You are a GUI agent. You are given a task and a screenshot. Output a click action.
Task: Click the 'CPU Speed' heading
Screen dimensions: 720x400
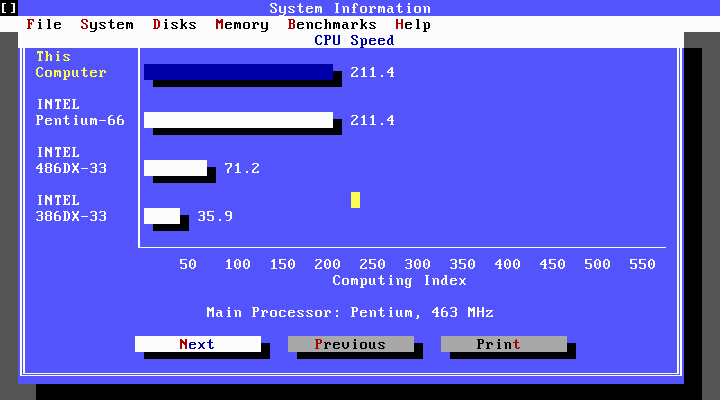[354, 40]
